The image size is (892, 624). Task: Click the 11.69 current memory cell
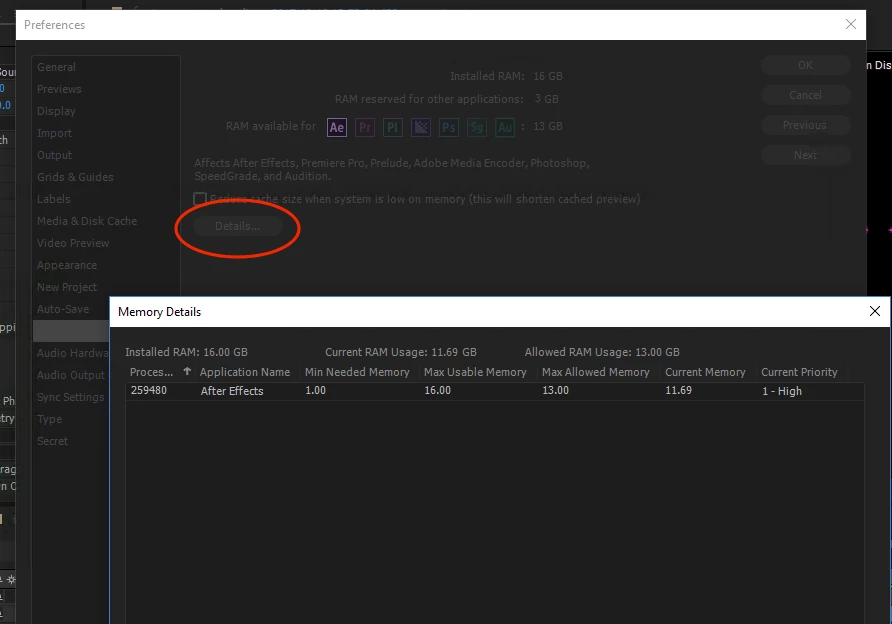[679, 390]
